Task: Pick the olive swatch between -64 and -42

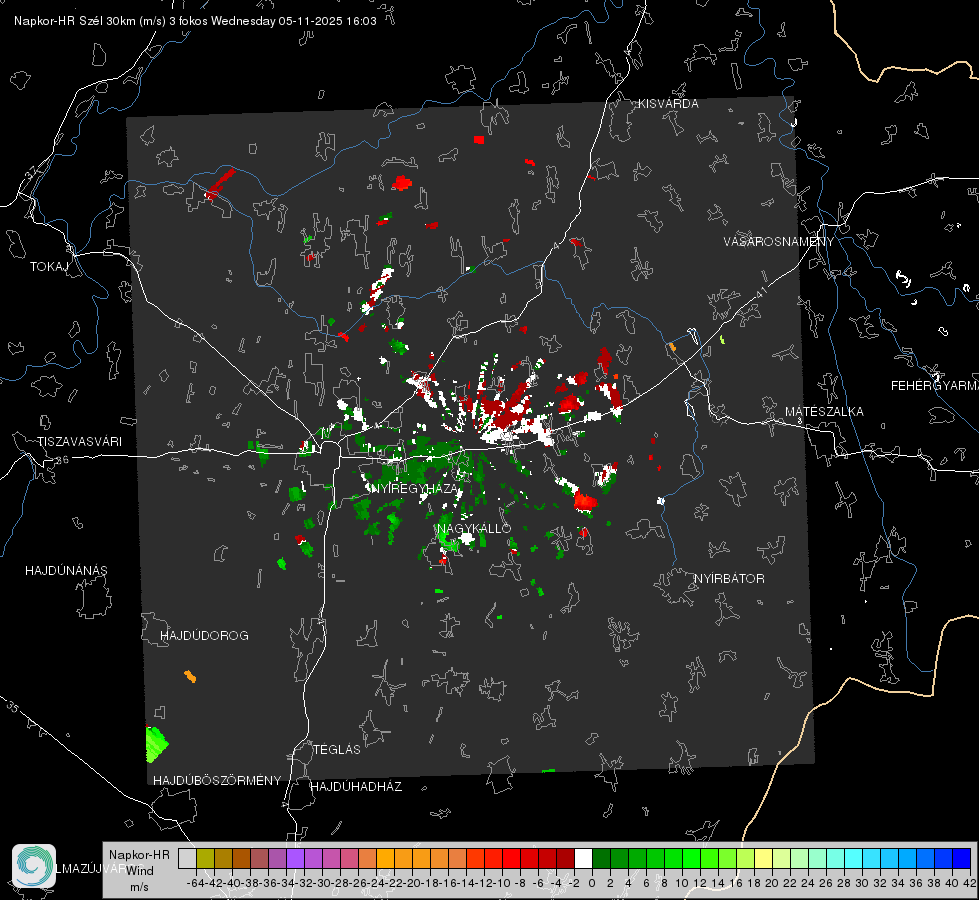Action: click(205, 858)
